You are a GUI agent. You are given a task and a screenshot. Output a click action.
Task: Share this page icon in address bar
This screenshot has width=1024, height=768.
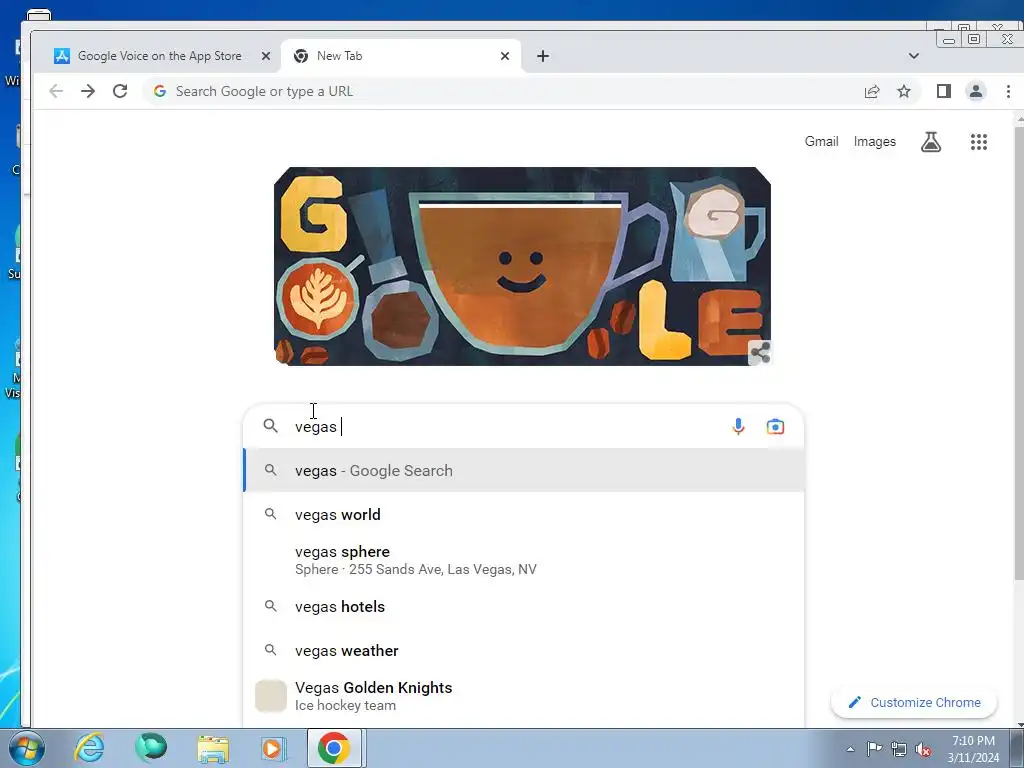(x=872, y=91)
